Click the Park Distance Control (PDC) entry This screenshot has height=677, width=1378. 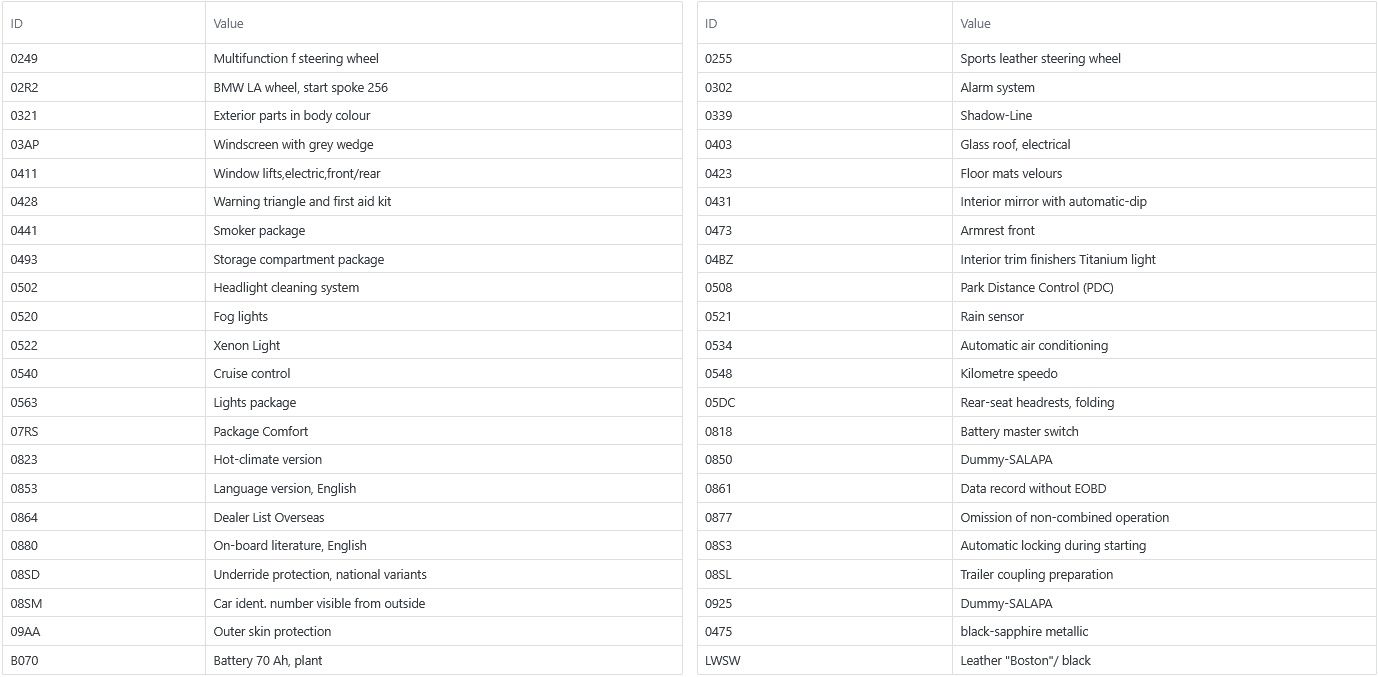pyautogui.click(x=1037, y=288)
